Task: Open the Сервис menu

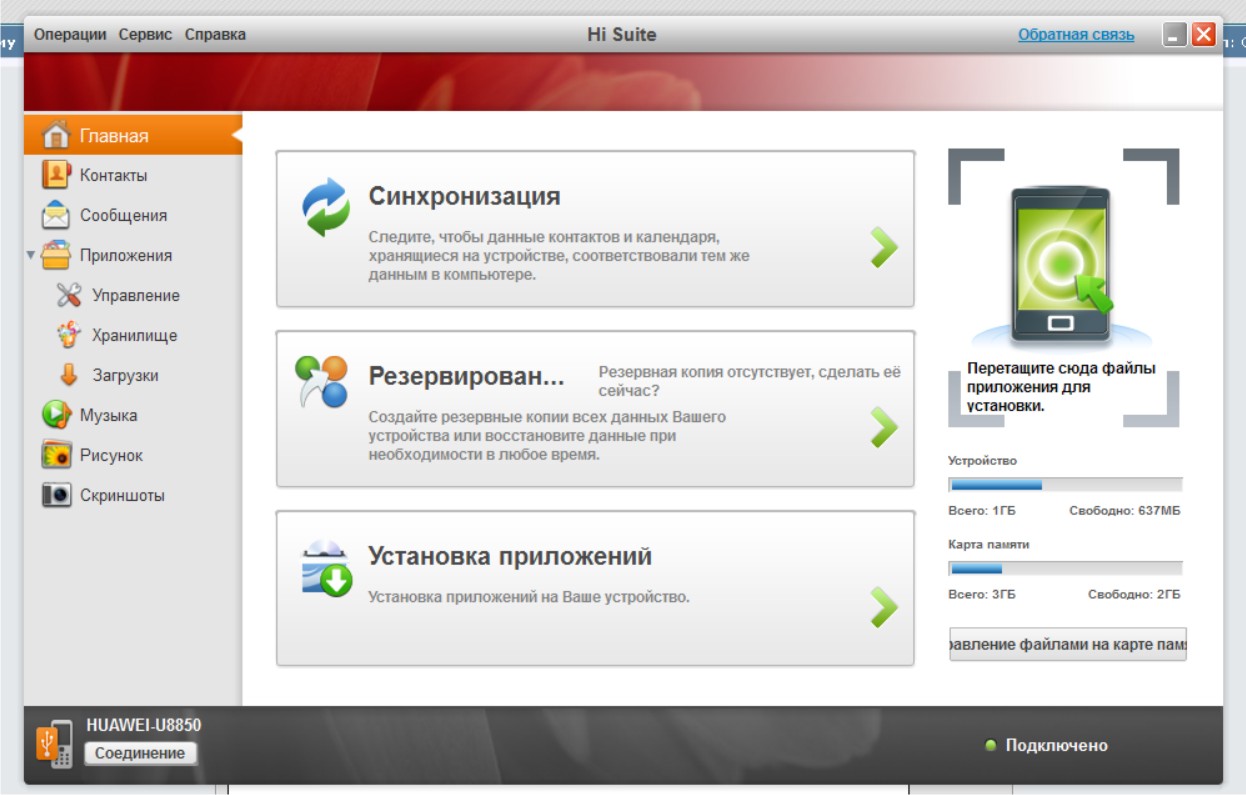Action: [x=146, y=34]
